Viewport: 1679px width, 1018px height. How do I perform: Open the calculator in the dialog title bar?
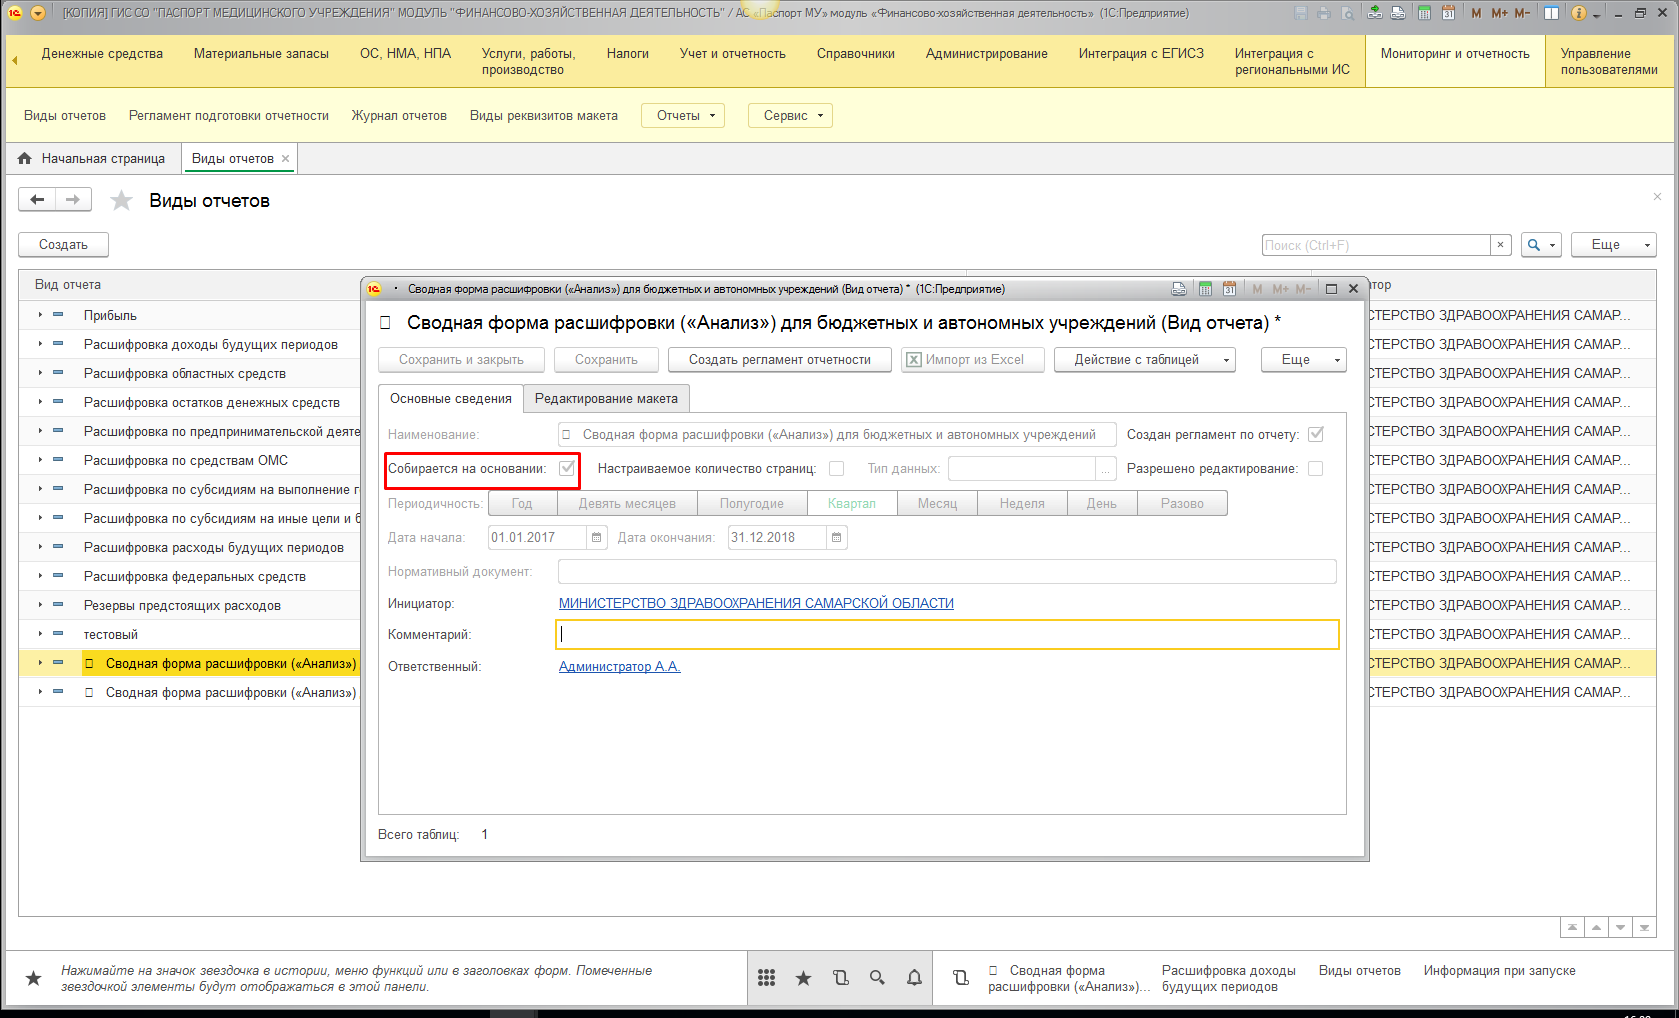[1205, 289]
